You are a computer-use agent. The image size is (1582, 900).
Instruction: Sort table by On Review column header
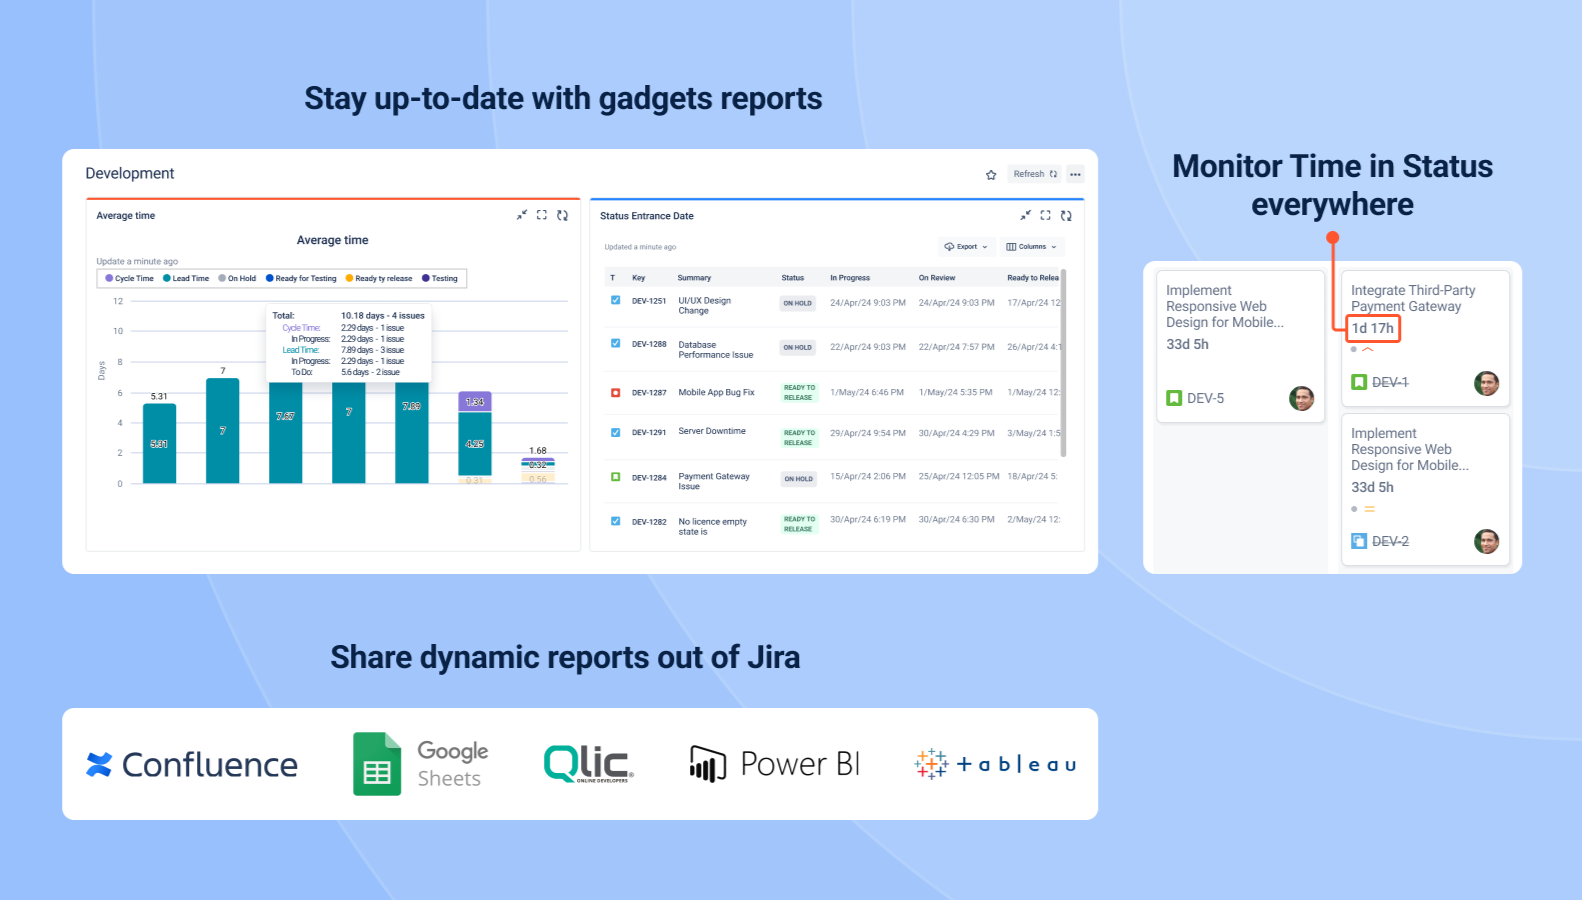[937, 278]
